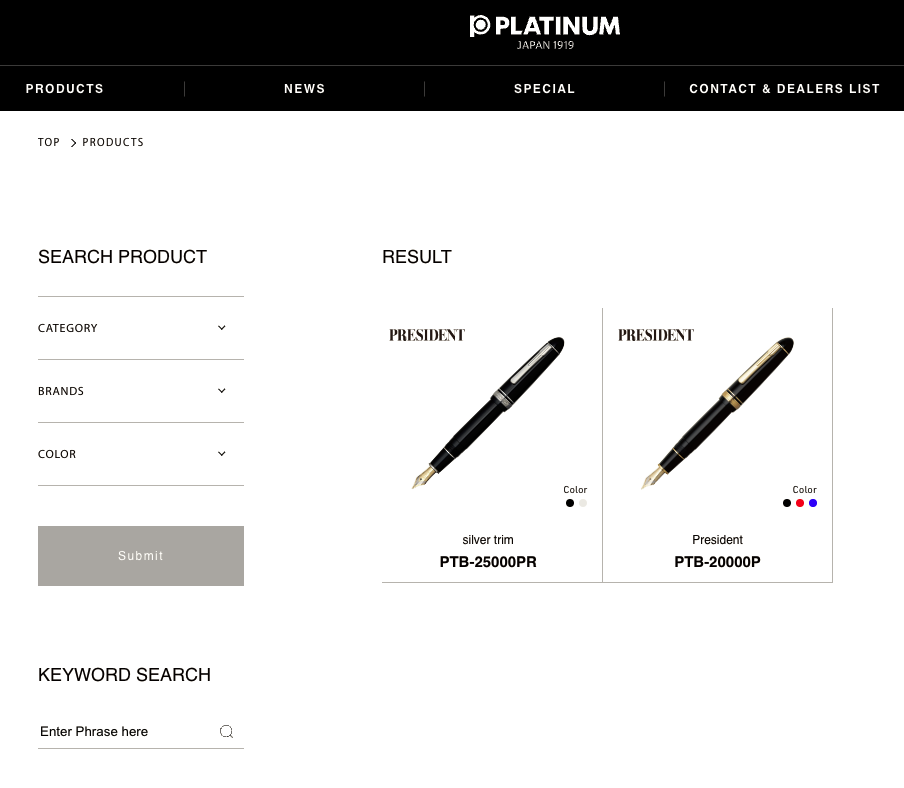Click the Platinum logo in header
The image size is (904, 788).
pyautogui.click(x=545, y=31)
